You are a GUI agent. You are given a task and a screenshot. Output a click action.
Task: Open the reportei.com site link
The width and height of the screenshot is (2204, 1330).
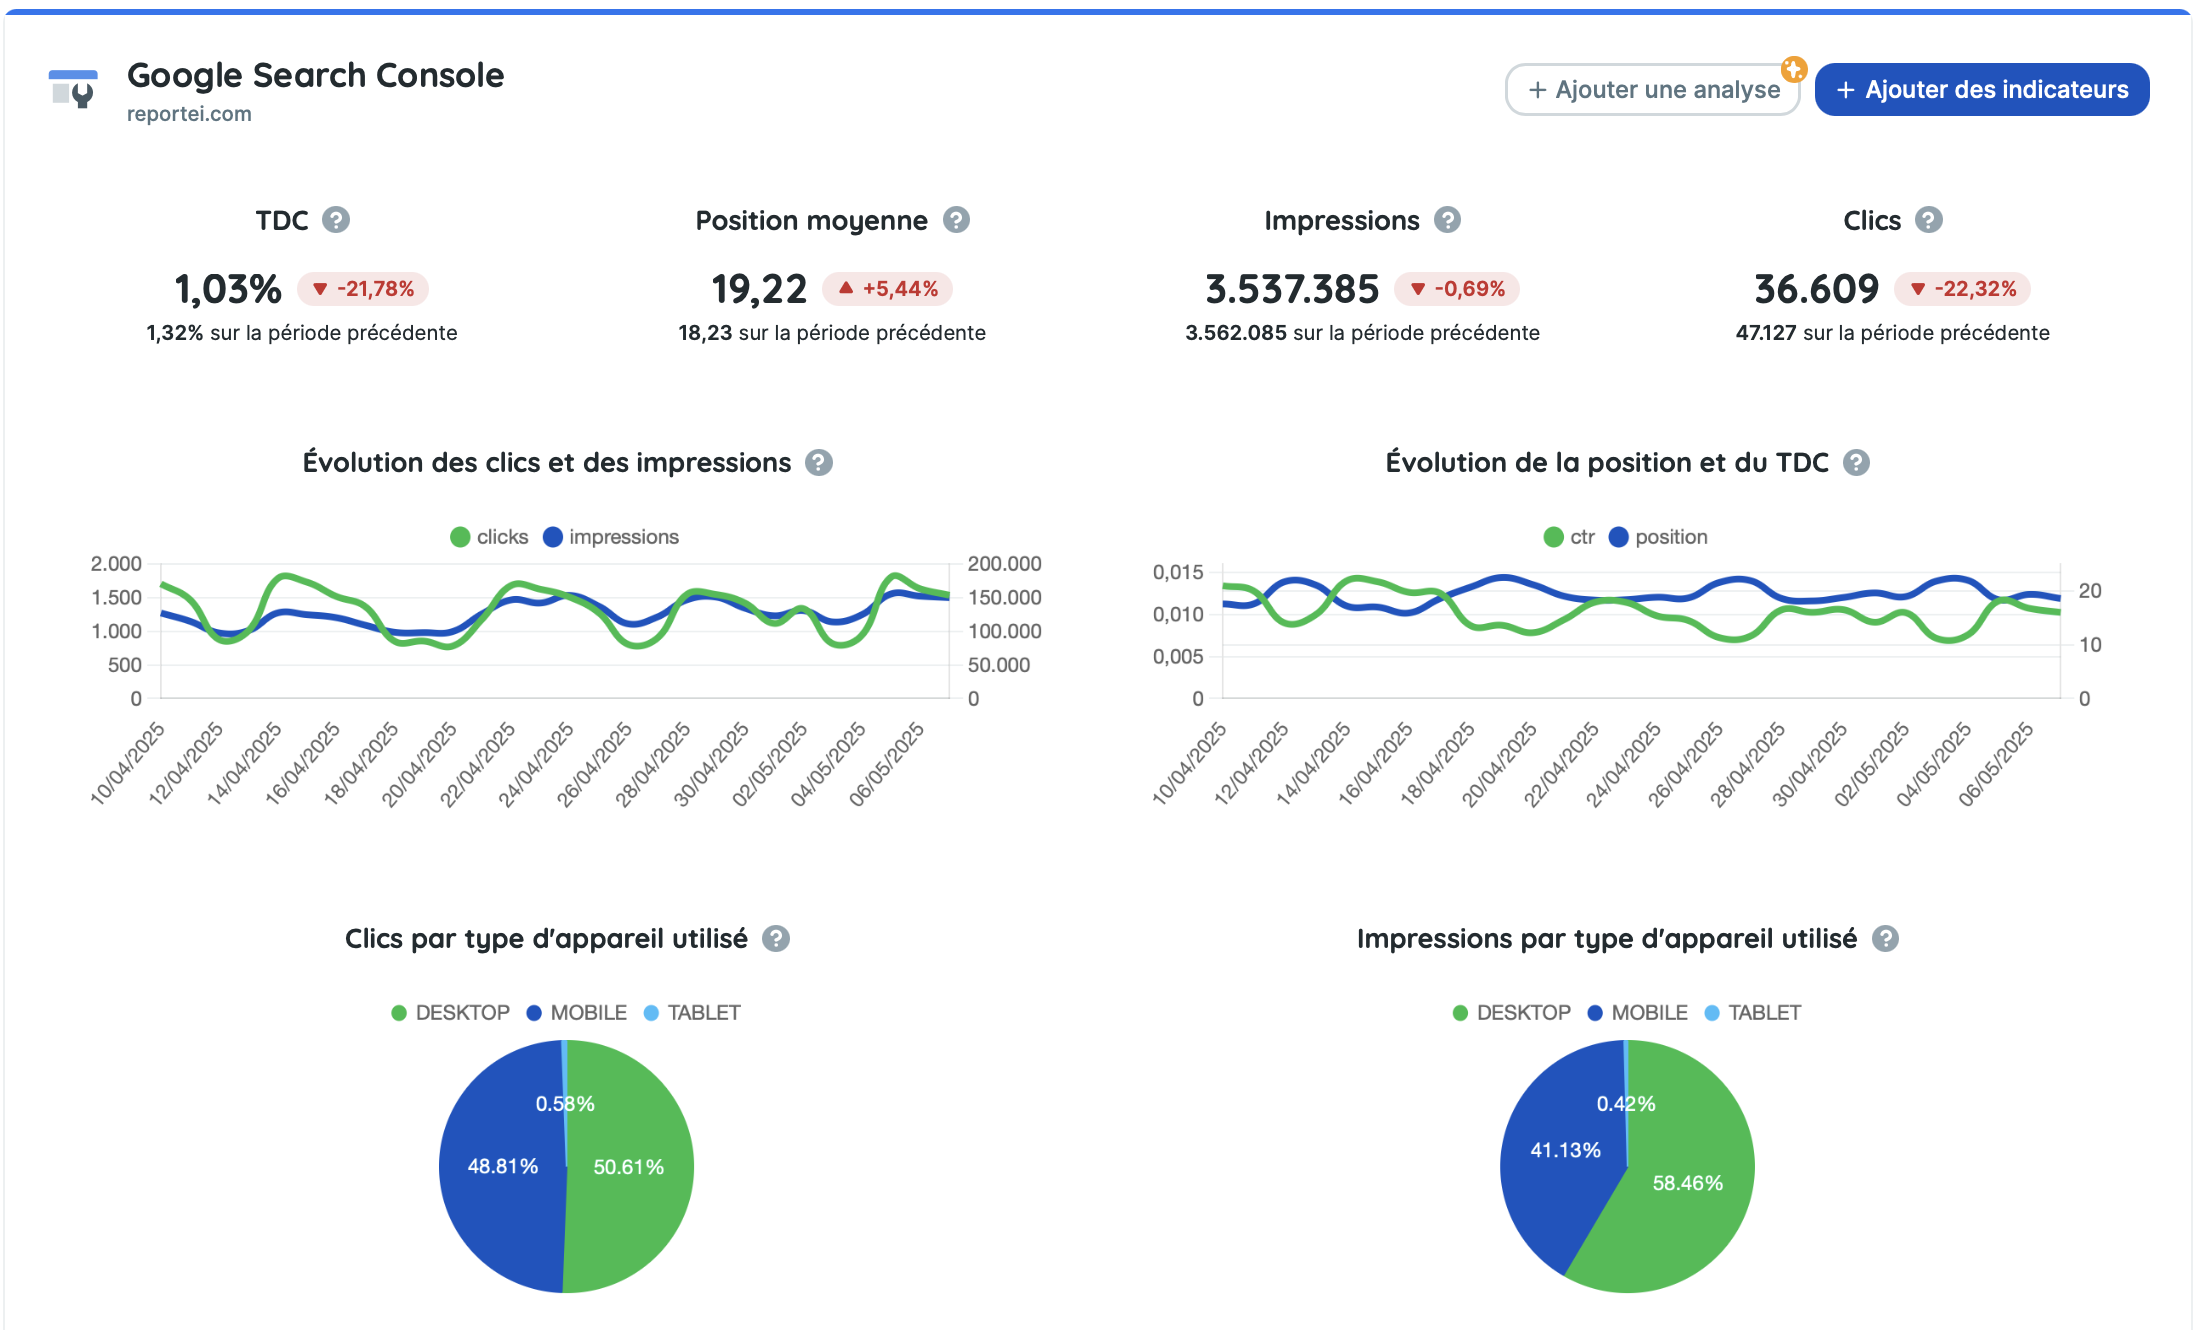click(x=188, y=113)
